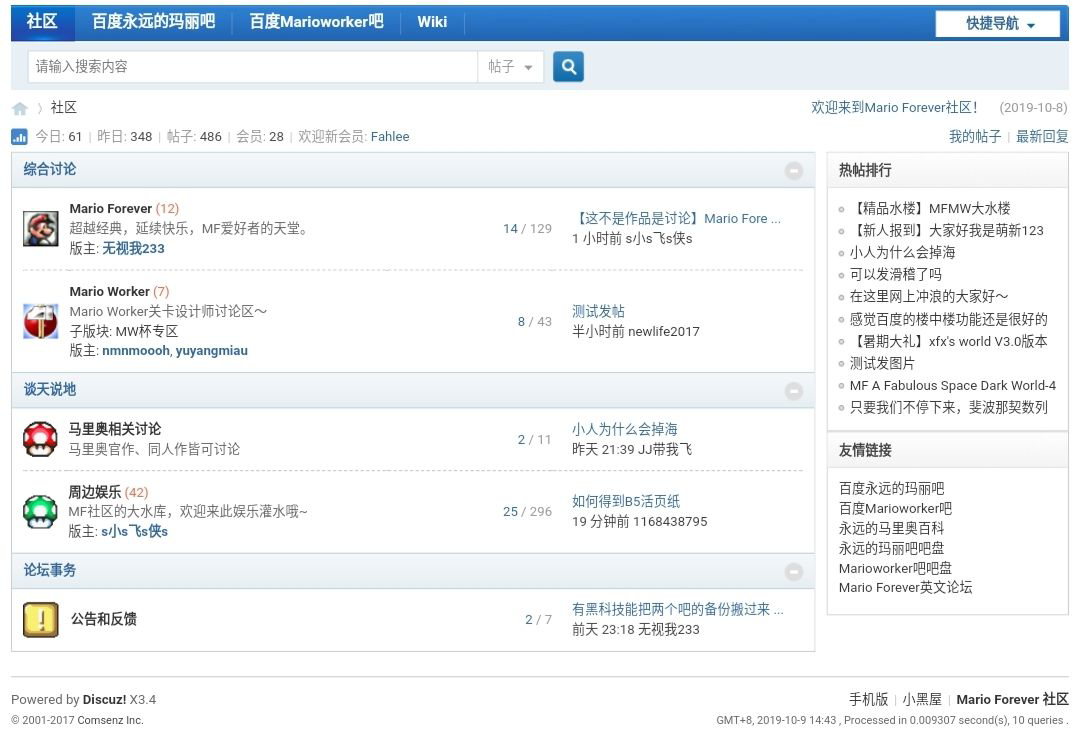The height and width of the screenshot is (734, 1080).
Task: Open the 百度永远的玛丽吧 navigation tab
Action: click(153, 22)
